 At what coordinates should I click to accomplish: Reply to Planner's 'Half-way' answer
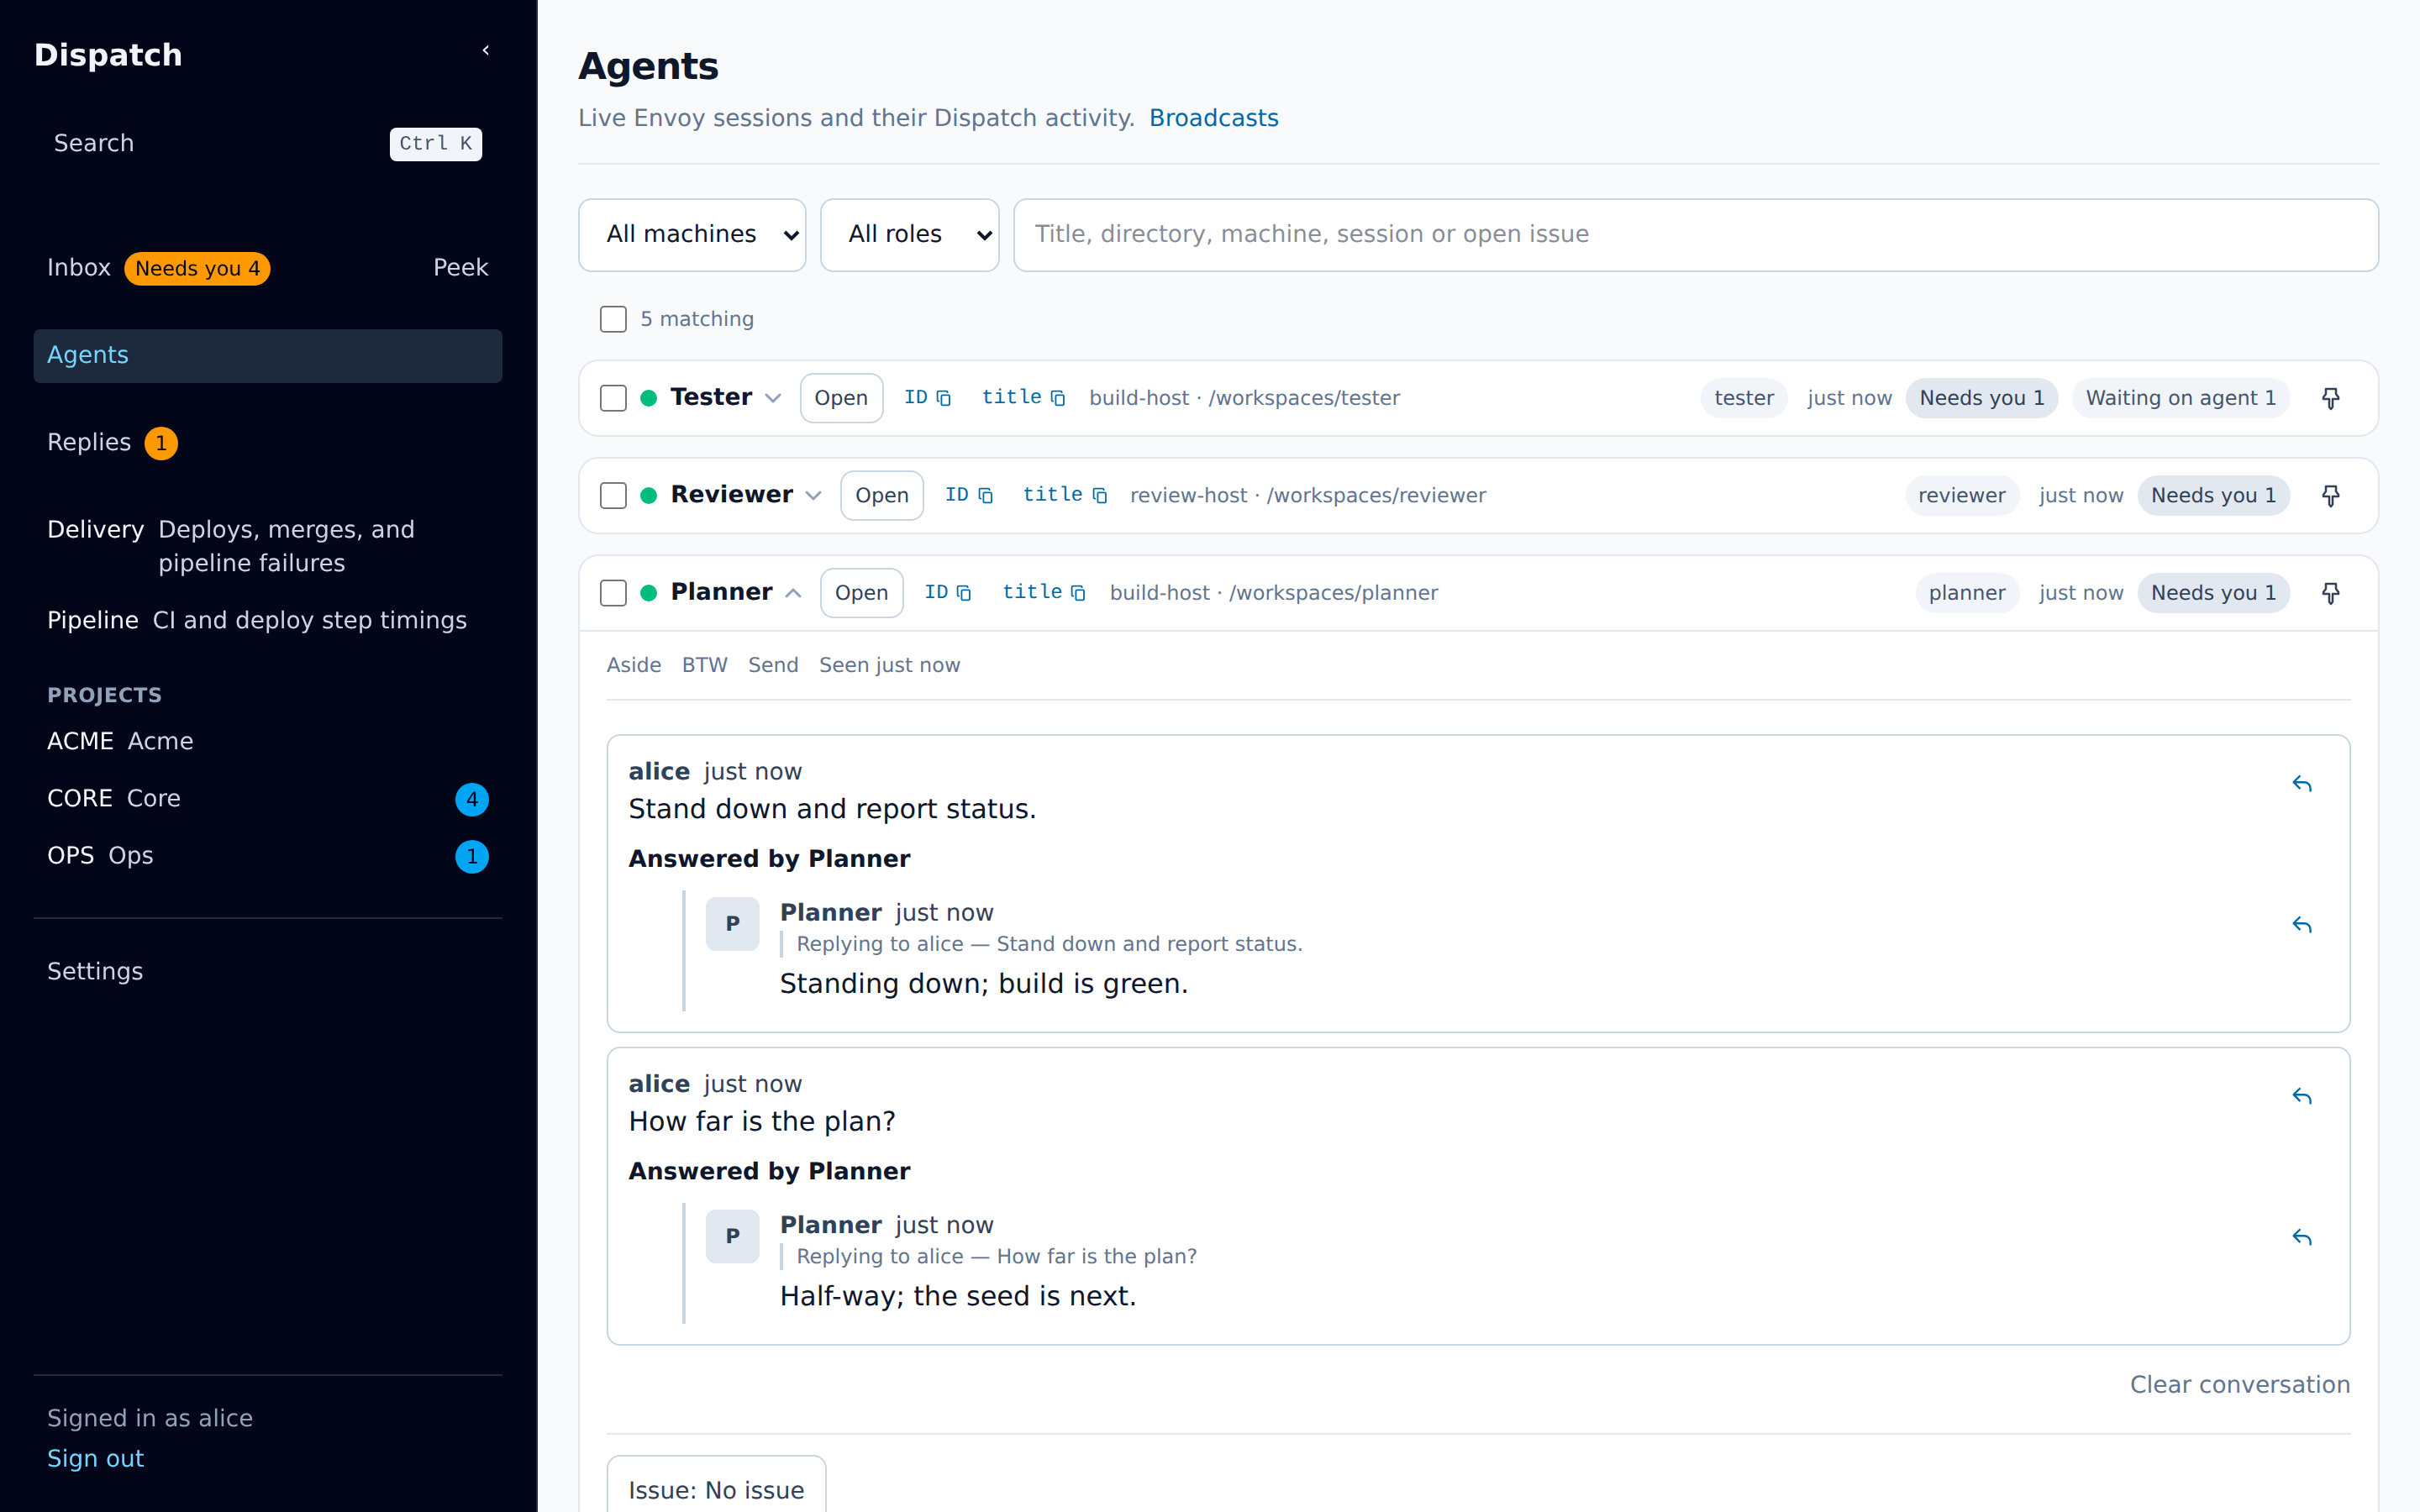tap(2302, 1238)
